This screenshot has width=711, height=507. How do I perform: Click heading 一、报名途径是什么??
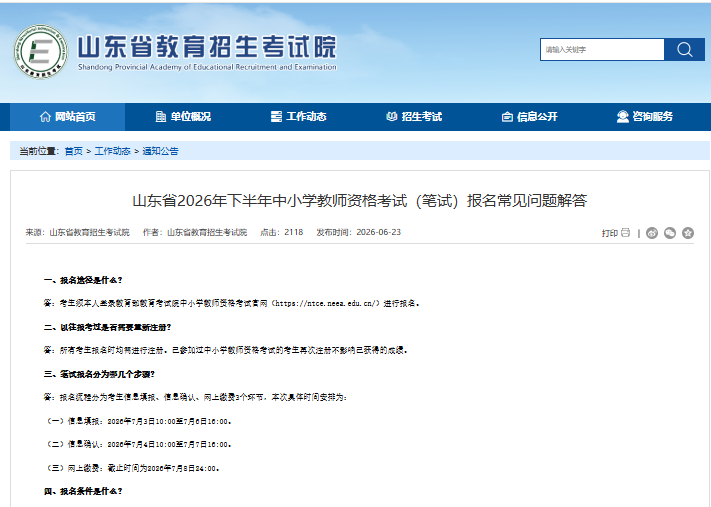point(83,280)
